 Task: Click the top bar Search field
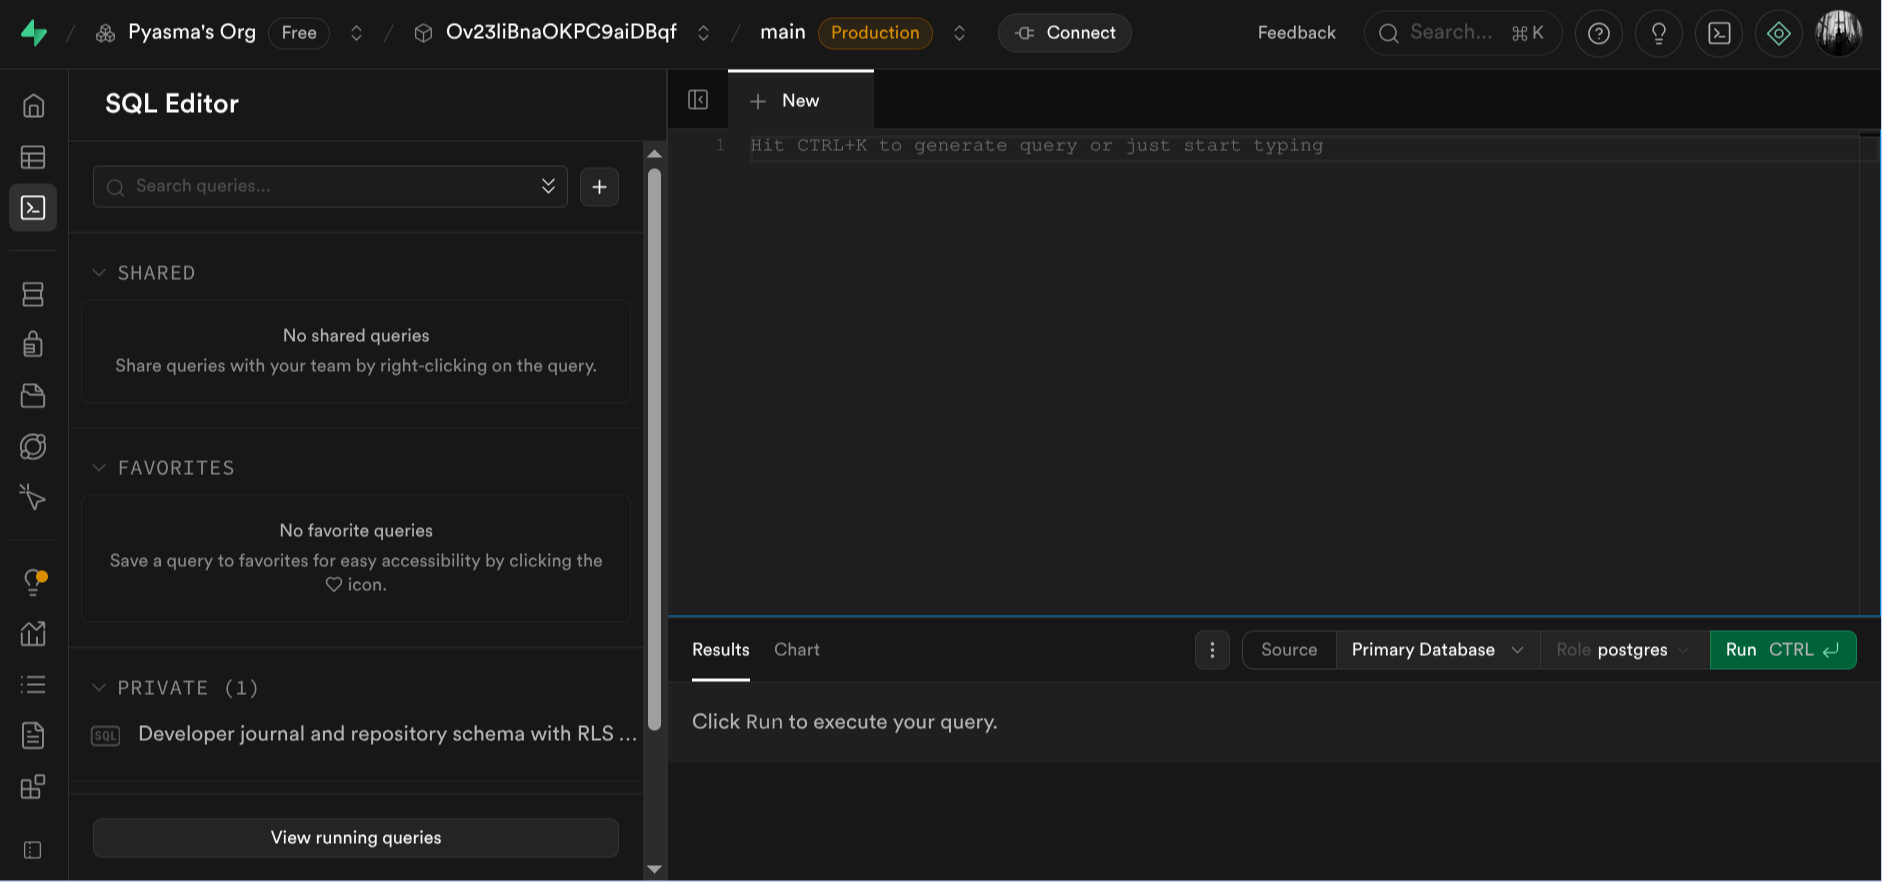1463,33
